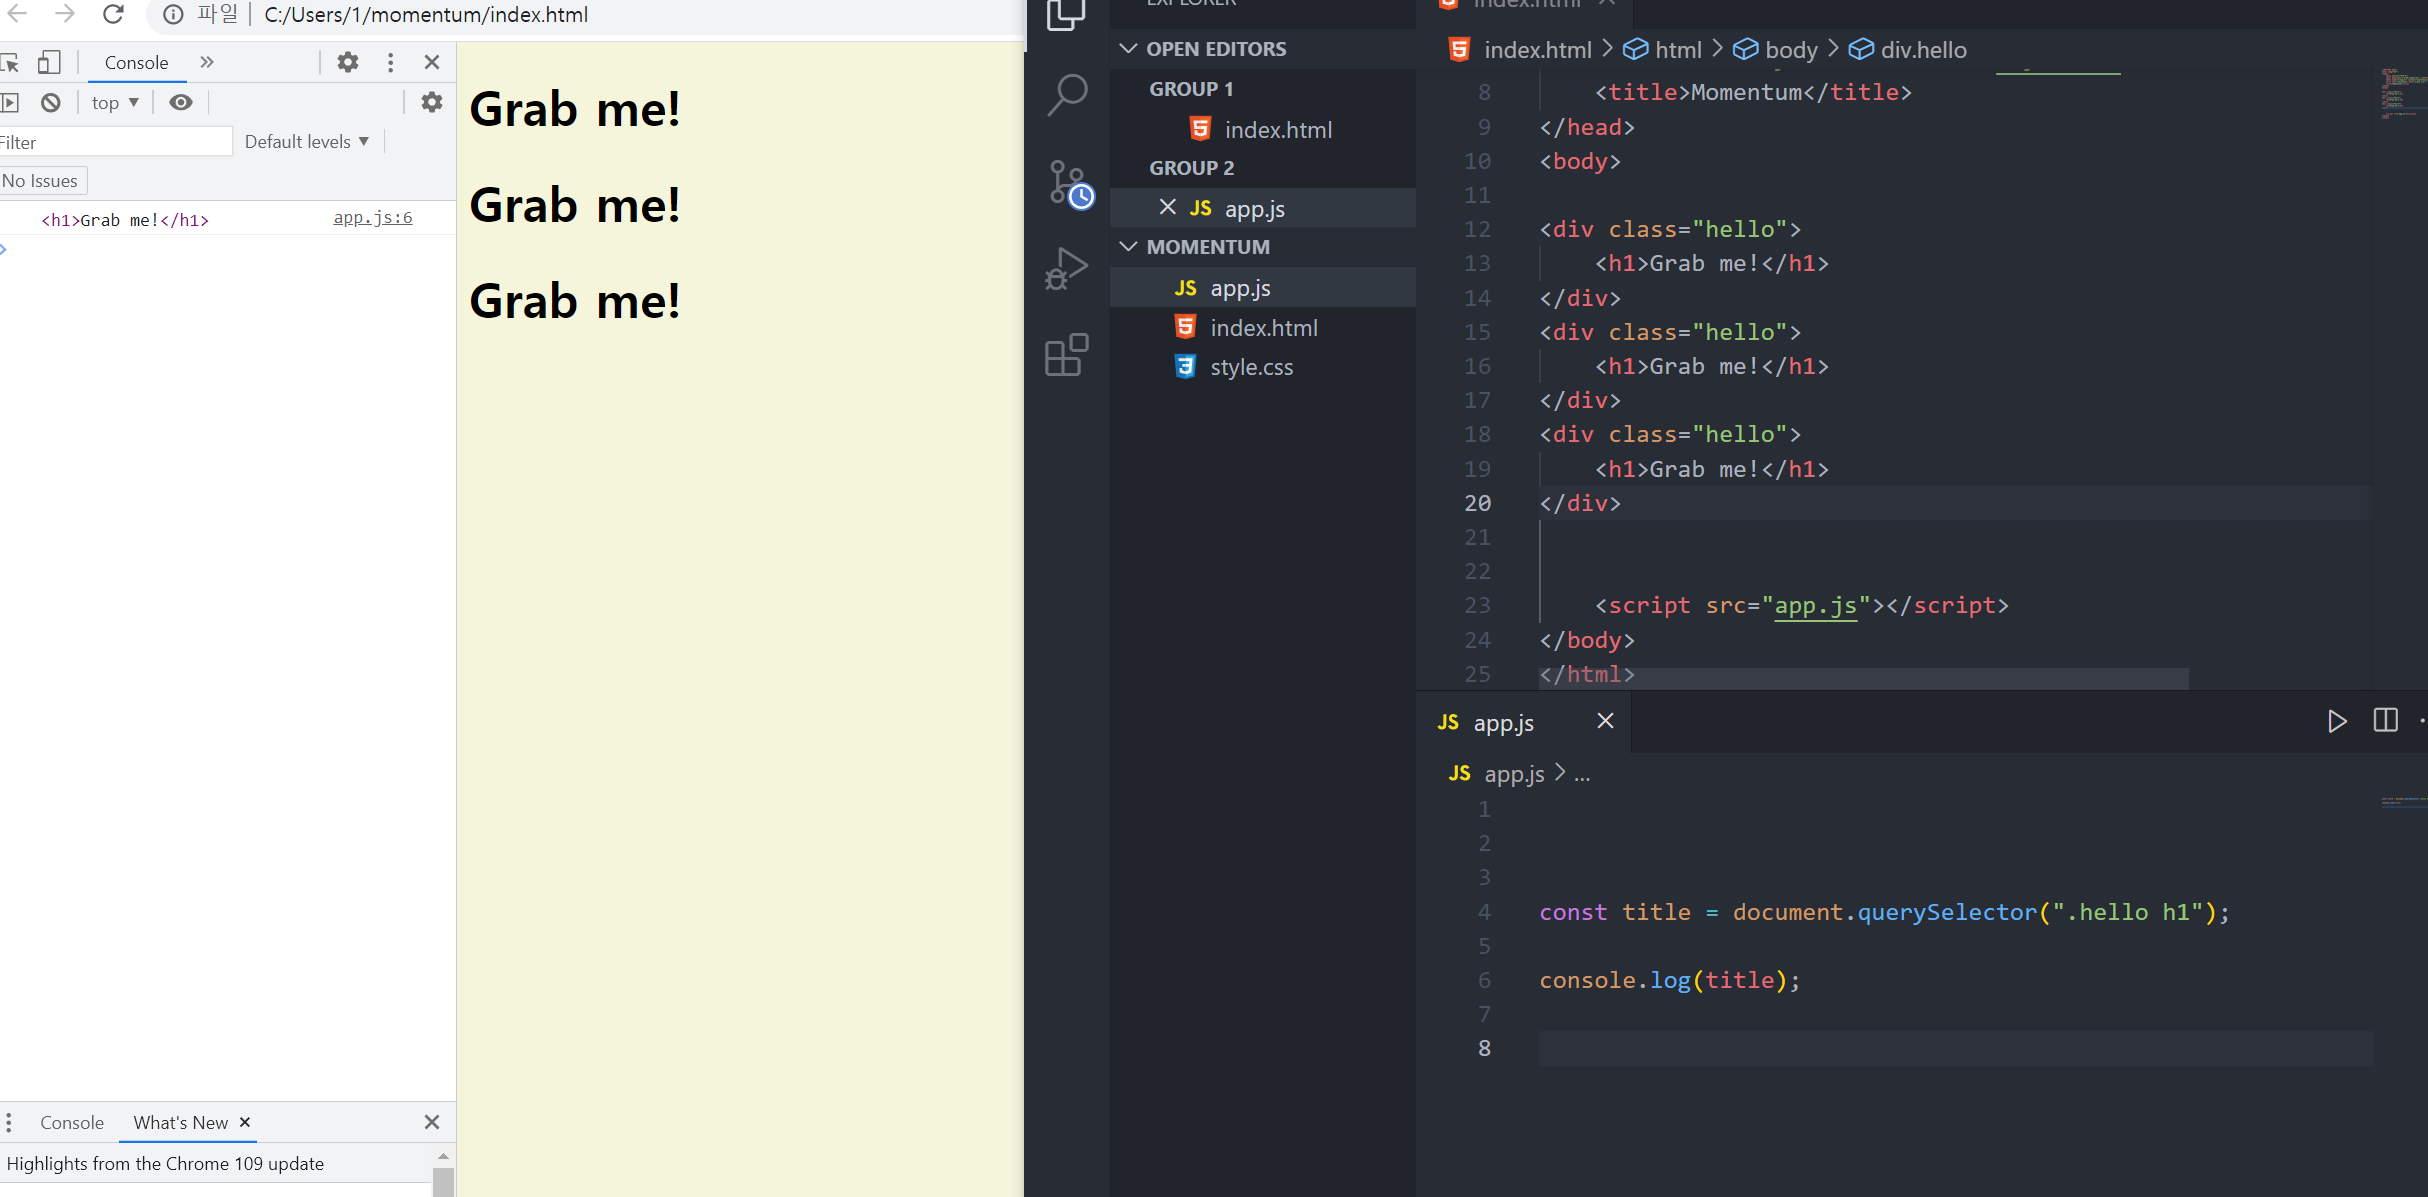Click the No Issues button
Screen dimensions: 2428x1197
pos(41,181)
